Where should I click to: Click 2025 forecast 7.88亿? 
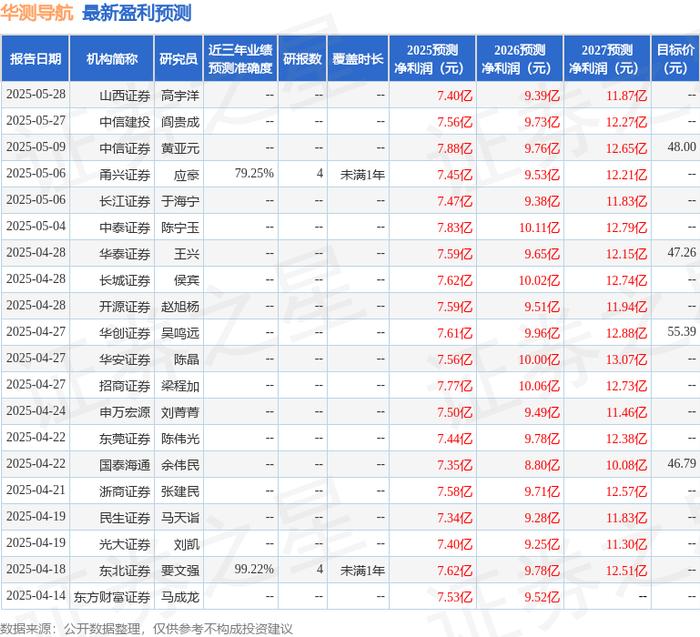(x=454, y=148)
